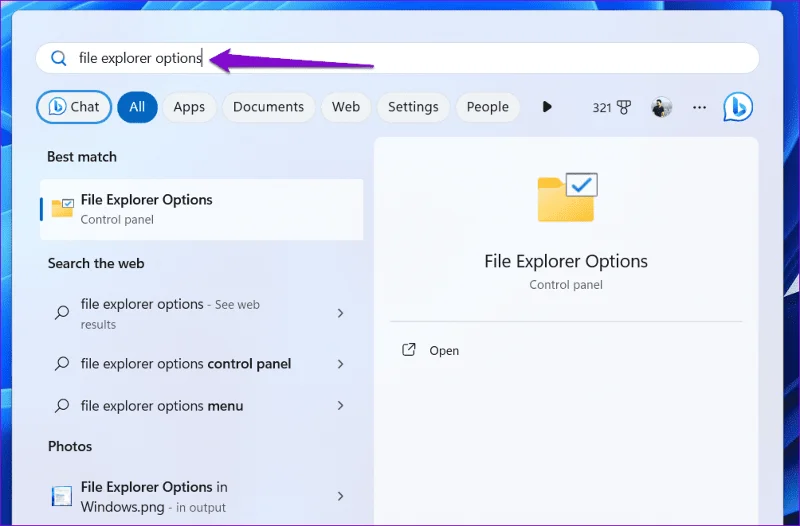The image size is (800, 526).
Task: Select 'file explorer options control panel' suggestion
Action: tap(202, 364)
